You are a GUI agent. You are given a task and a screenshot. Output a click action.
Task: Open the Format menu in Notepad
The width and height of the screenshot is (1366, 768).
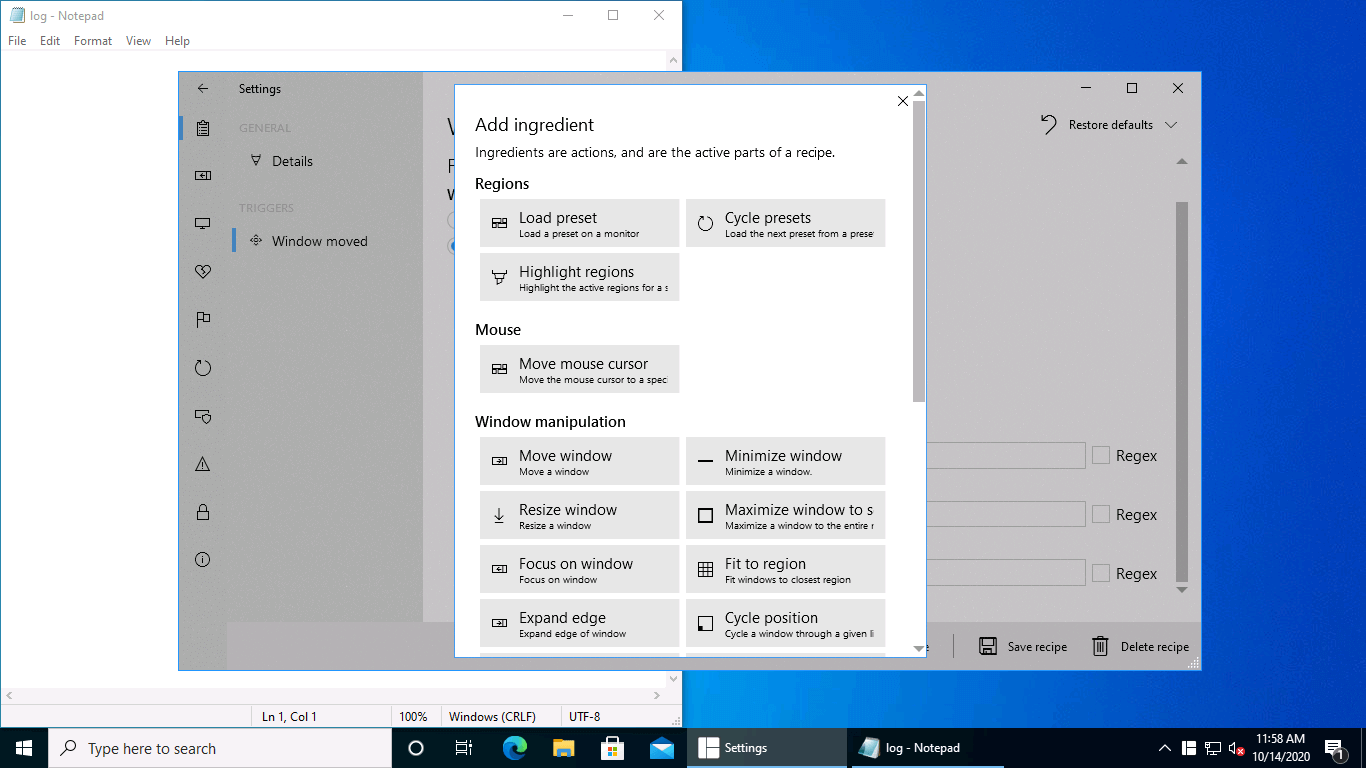click(93, 41)
